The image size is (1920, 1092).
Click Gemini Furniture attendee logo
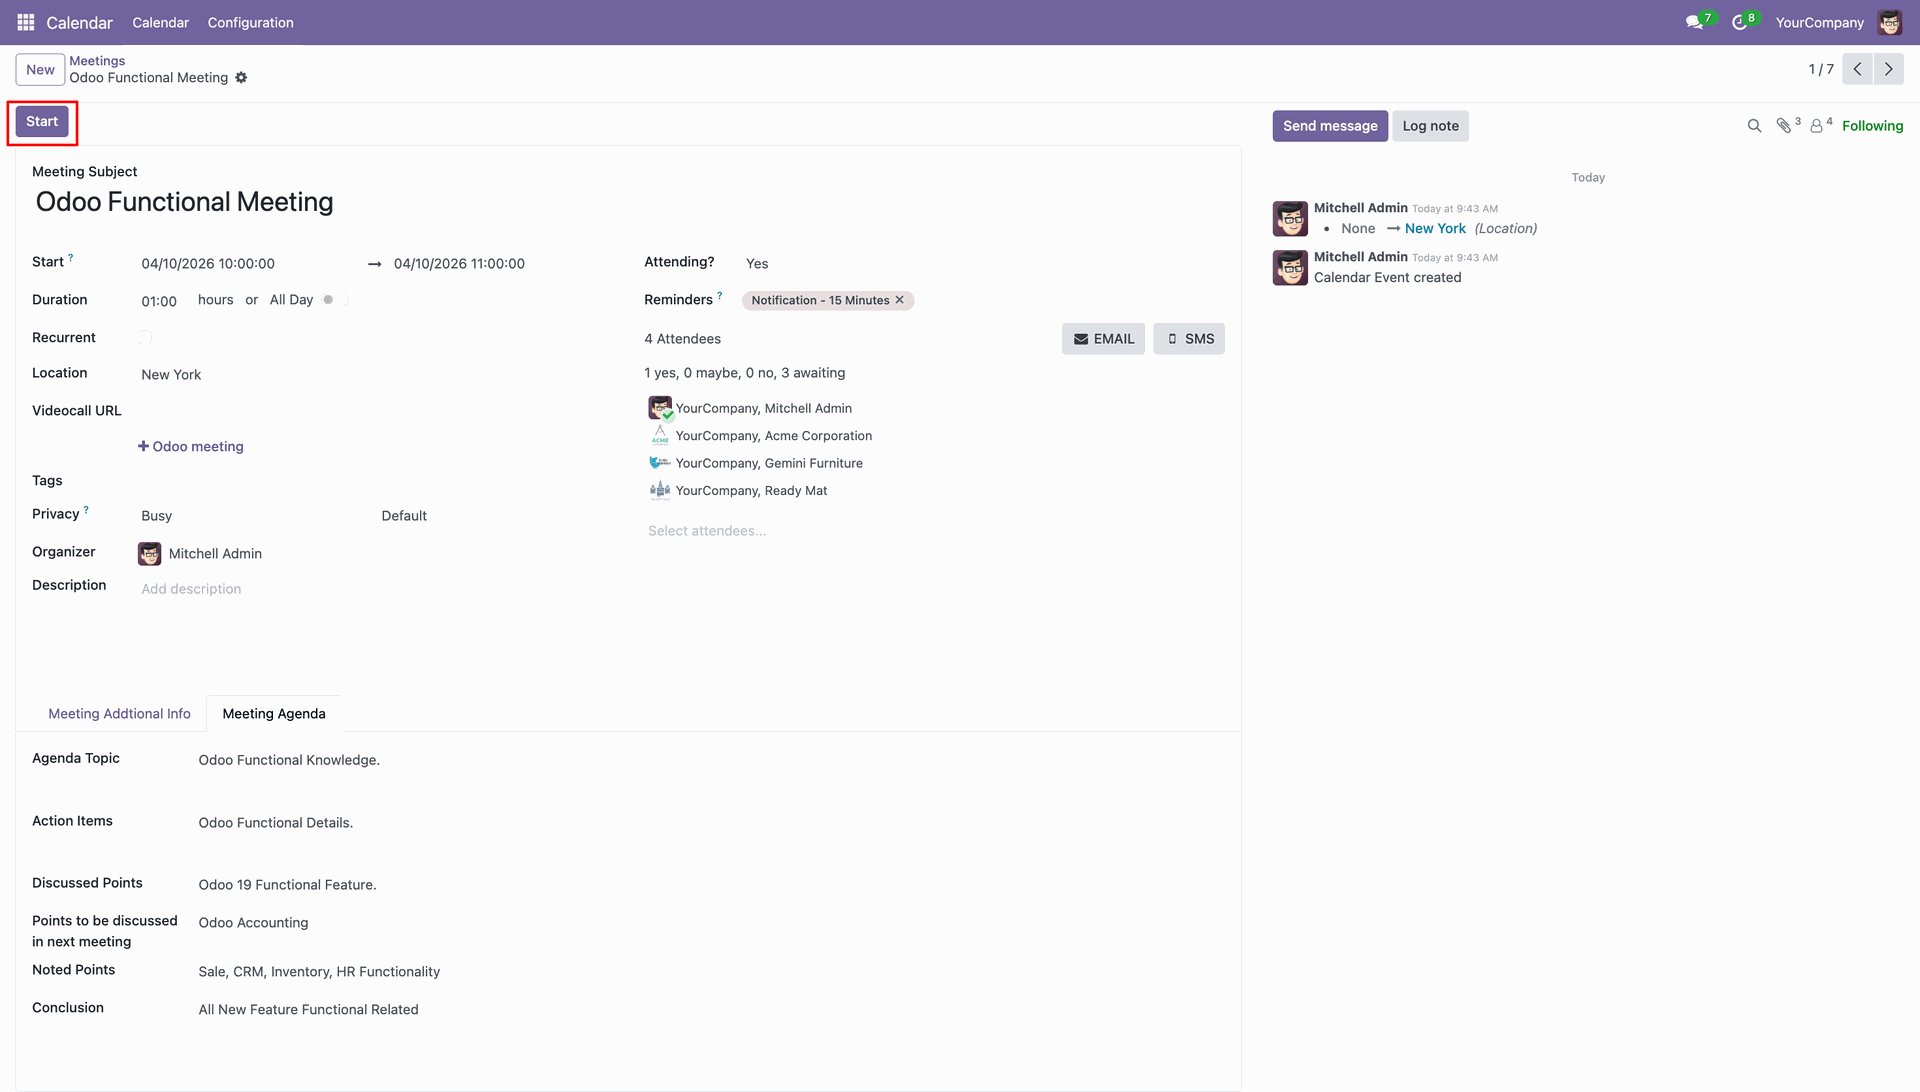[x=660, y=463]
